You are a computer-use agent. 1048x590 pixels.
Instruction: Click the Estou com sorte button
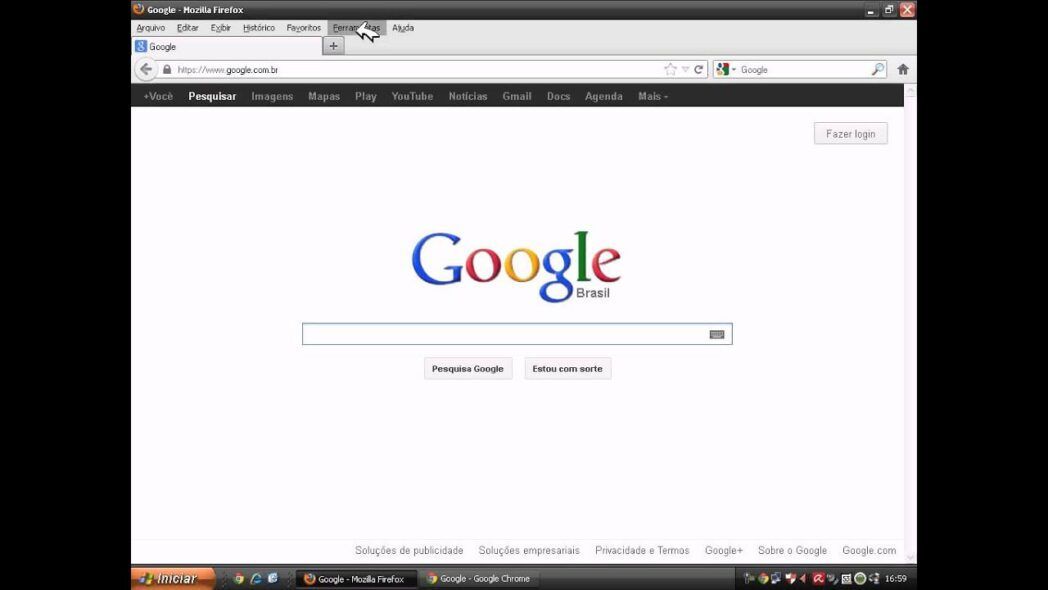567,369
